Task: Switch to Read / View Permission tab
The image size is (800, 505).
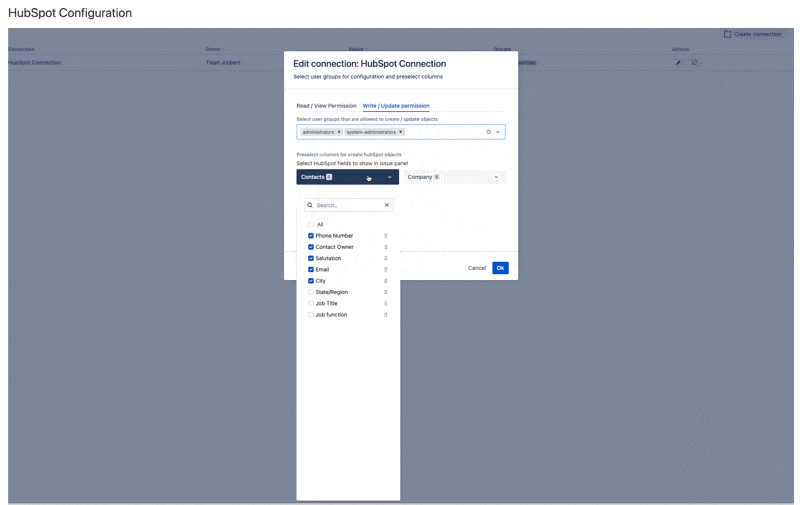Action: (x=326, y=106)
